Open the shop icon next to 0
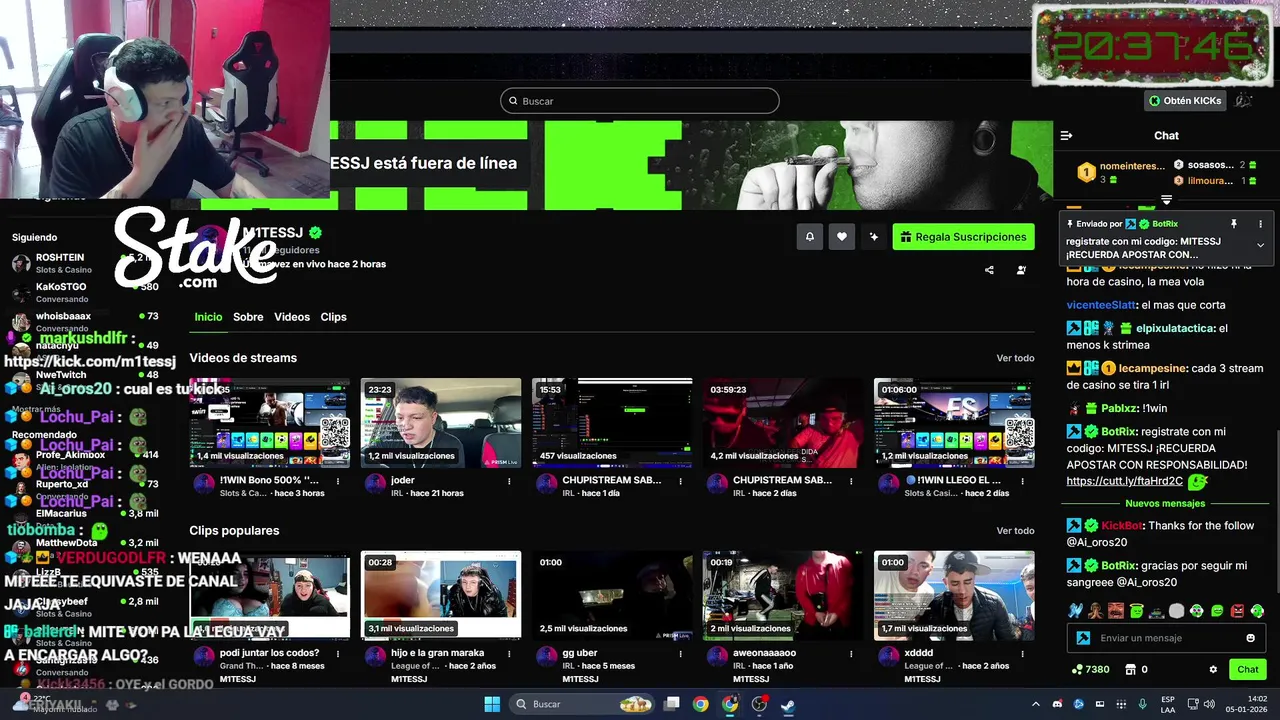Screen dimensions: 1280x720 coord(1130,670)
